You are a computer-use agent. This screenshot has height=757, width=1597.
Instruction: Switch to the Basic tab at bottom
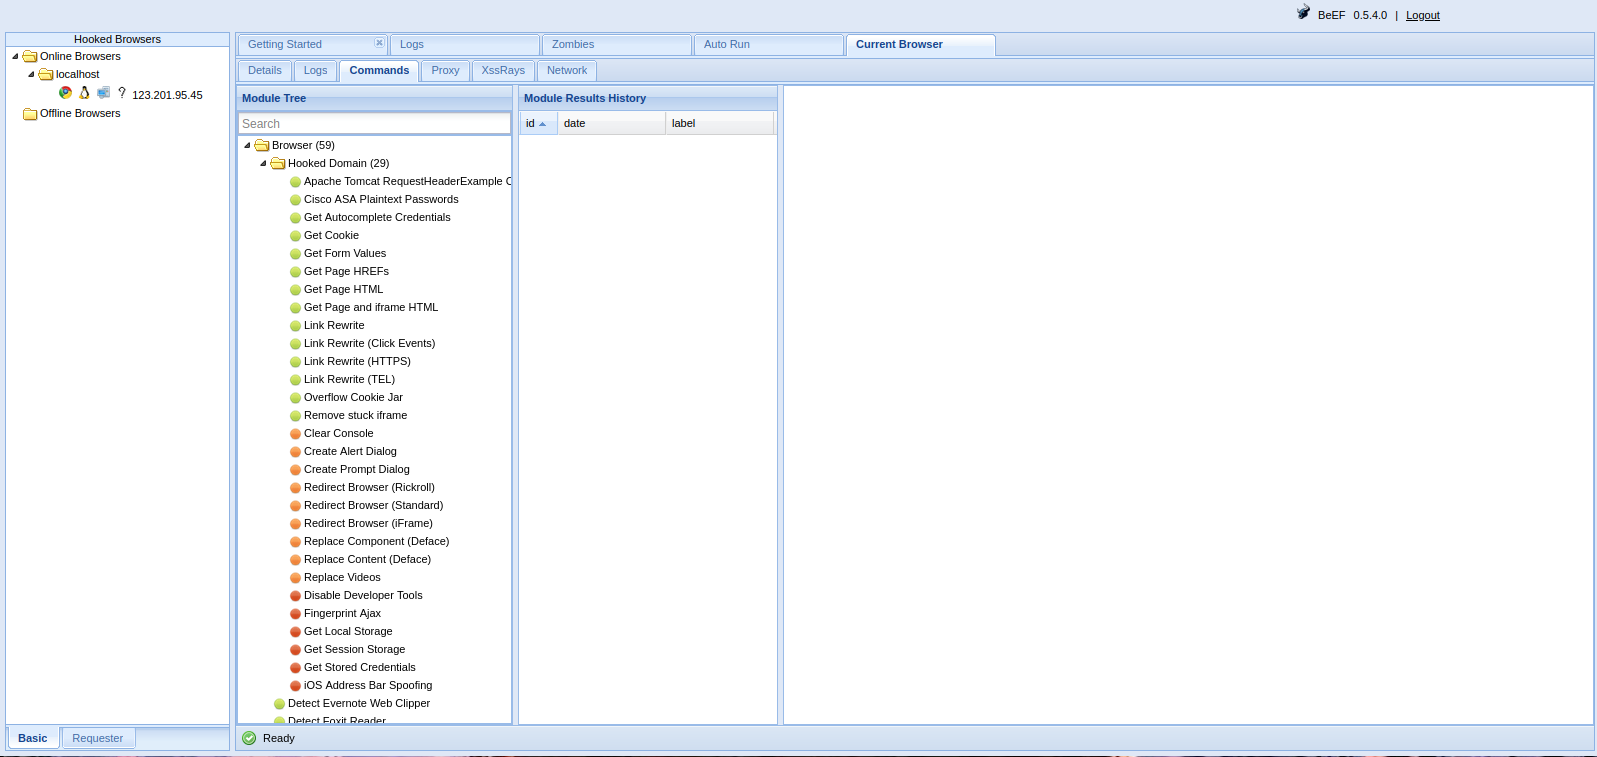[33, 738]
